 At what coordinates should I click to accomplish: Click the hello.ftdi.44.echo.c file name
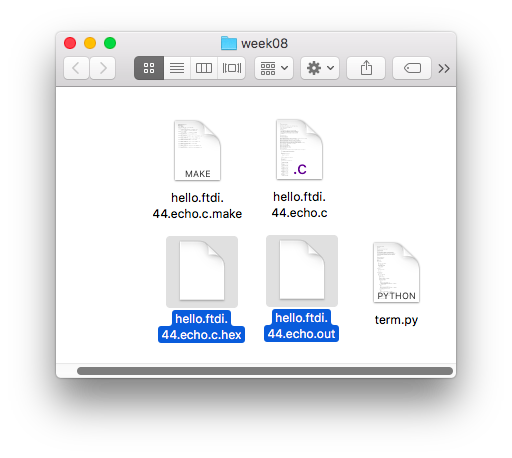[299, 205]
